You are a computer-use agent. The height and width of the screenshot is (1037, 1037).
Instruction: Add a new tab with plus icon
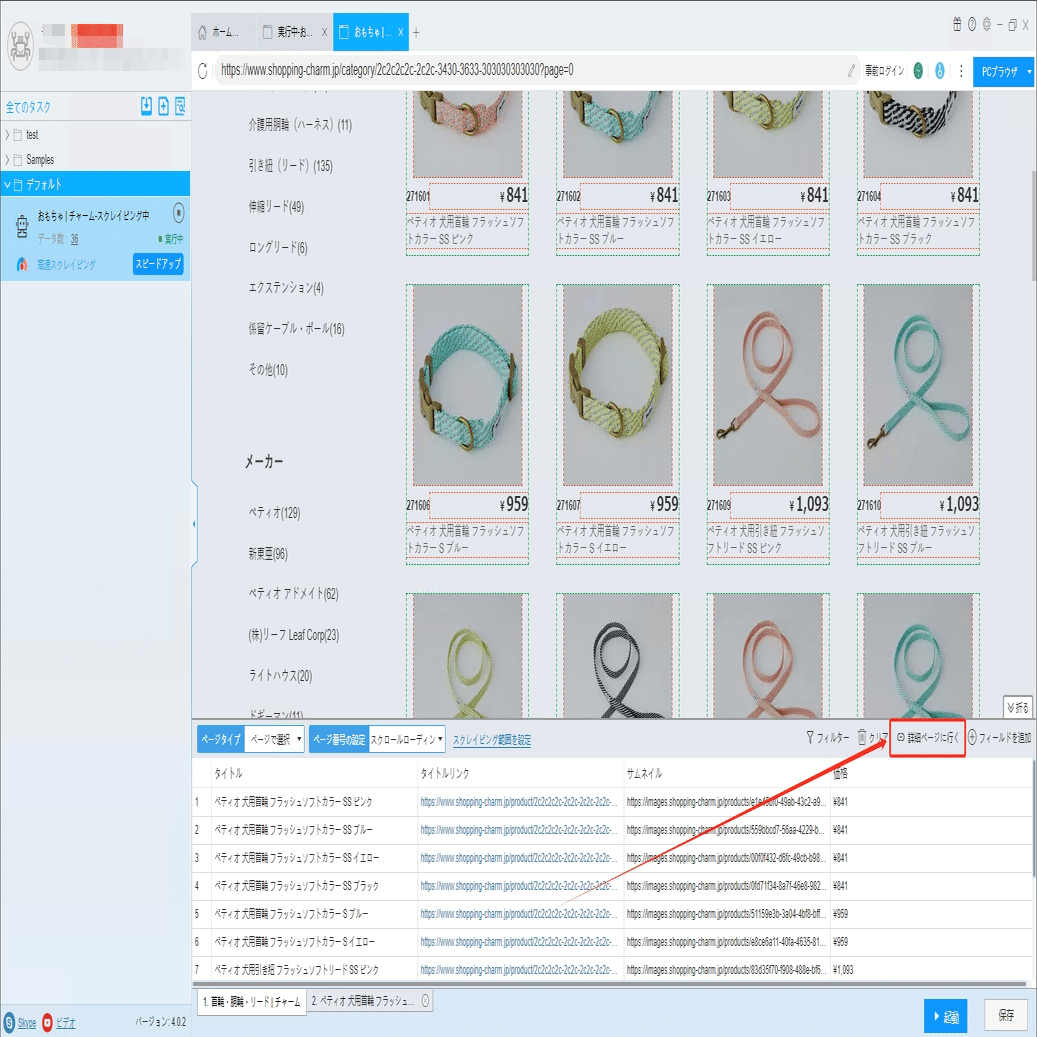click(x=416, y=32)
